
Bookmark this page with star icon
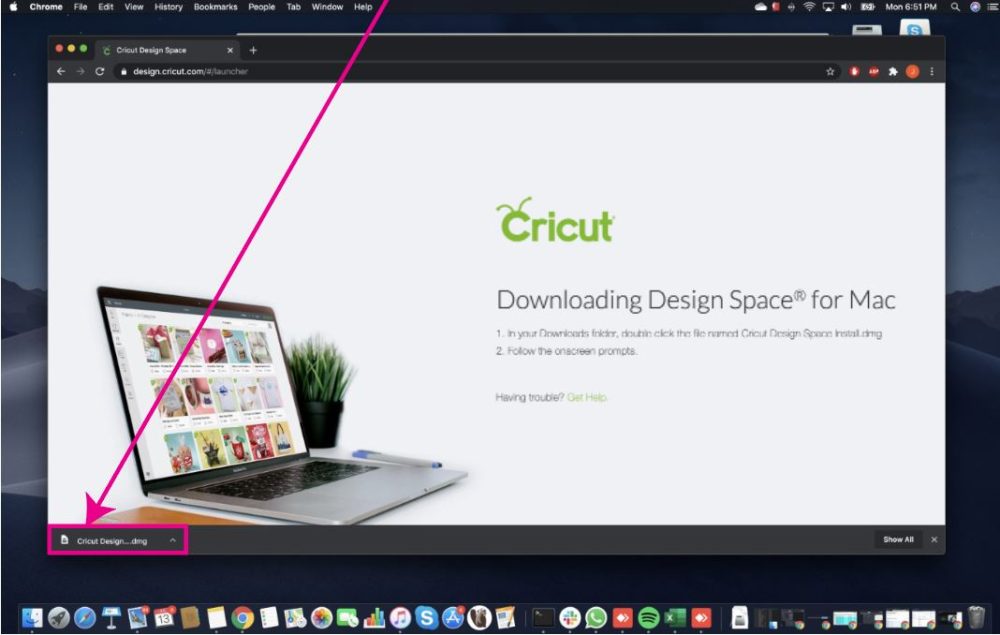pos(830,71)
